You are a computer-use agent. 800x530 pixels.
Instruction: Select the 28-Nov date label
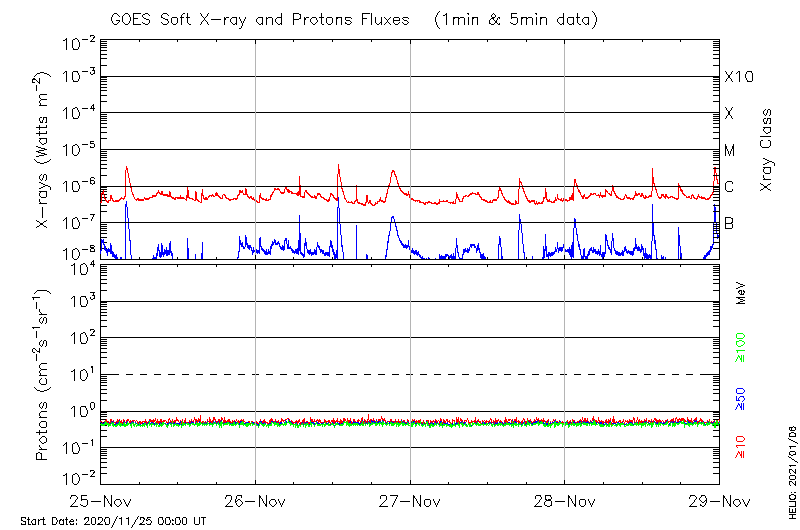point(564,501)
